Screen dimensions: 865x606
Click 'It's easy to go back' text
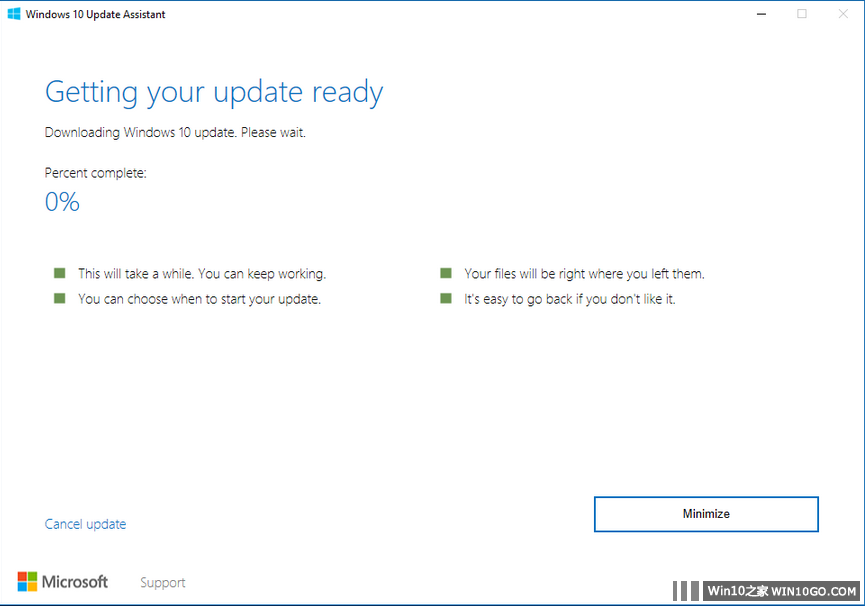(569, 299)
